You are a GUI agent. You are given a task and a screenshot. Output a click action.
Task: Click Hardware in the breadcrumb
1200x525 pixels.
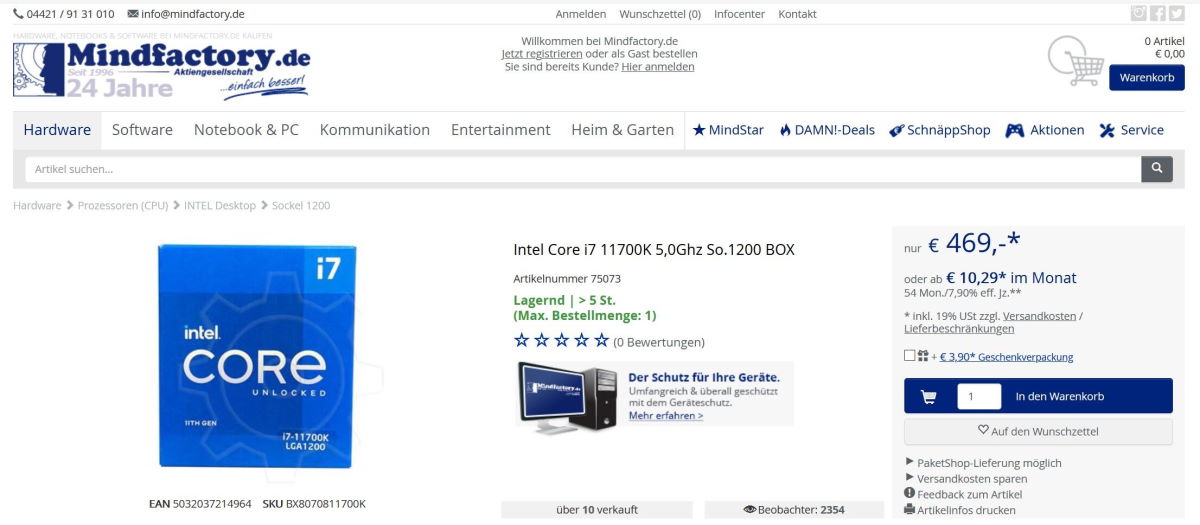[37, 205]
